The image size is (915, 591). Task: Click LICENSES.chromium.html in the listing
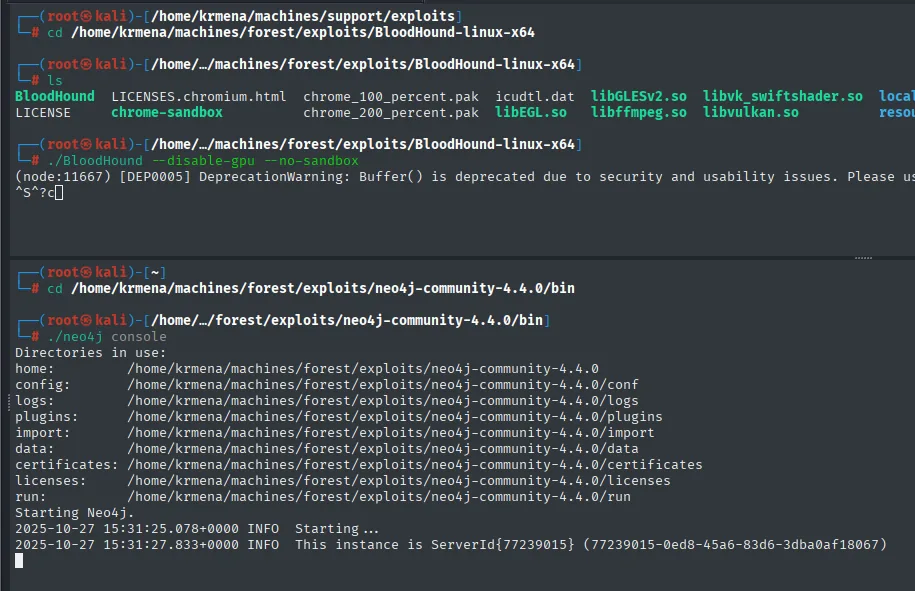pos(198,96)
